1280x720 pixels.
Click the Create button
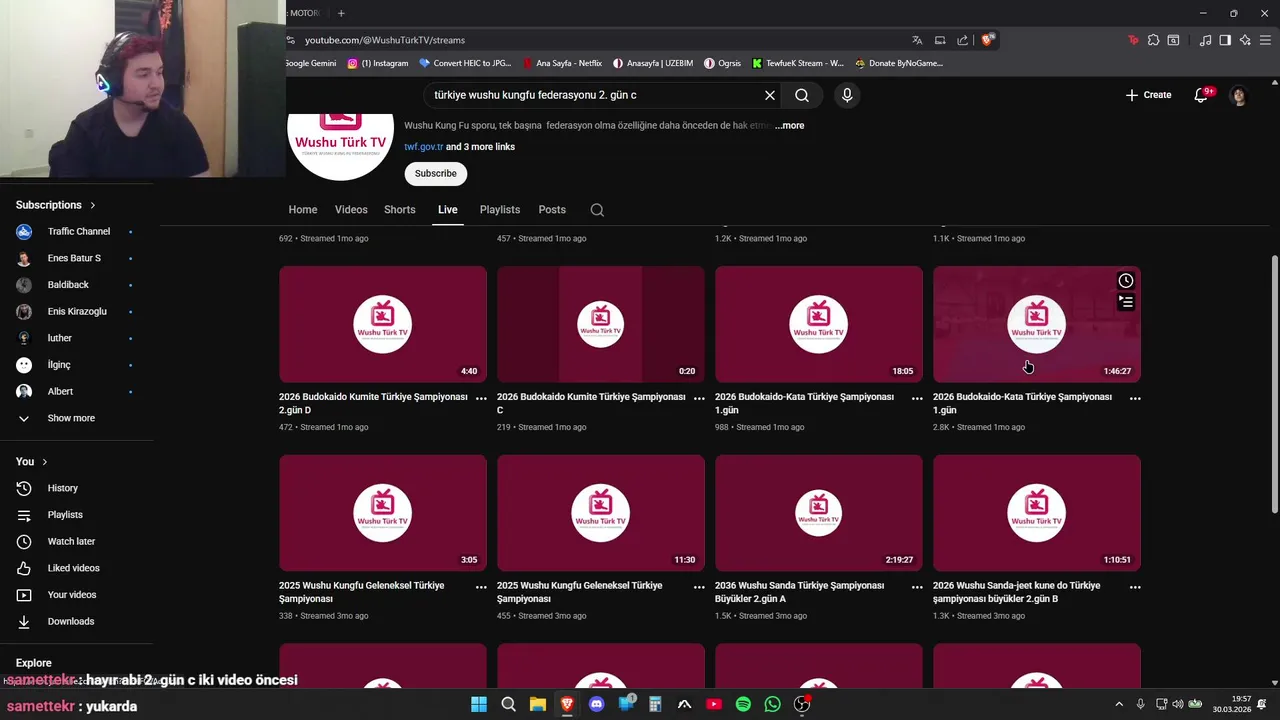coord(1148,95)
